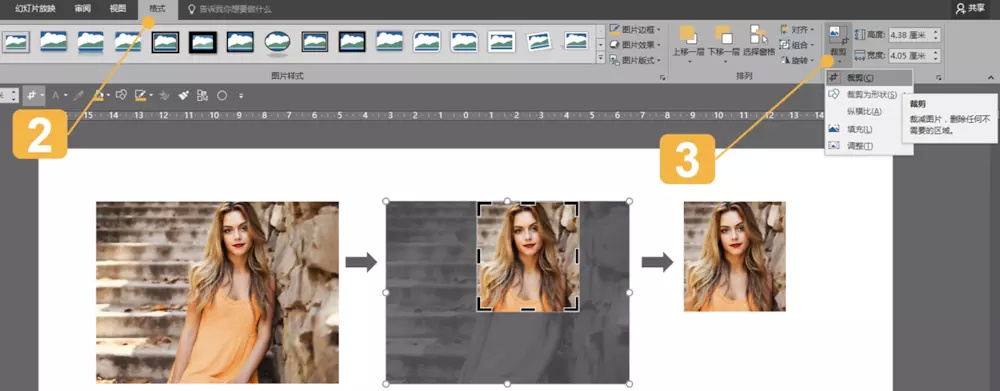This screenshot has height=391, width=1000.
Task: Open the 对齐 align dropdown
Action: [x=798, y=29]
